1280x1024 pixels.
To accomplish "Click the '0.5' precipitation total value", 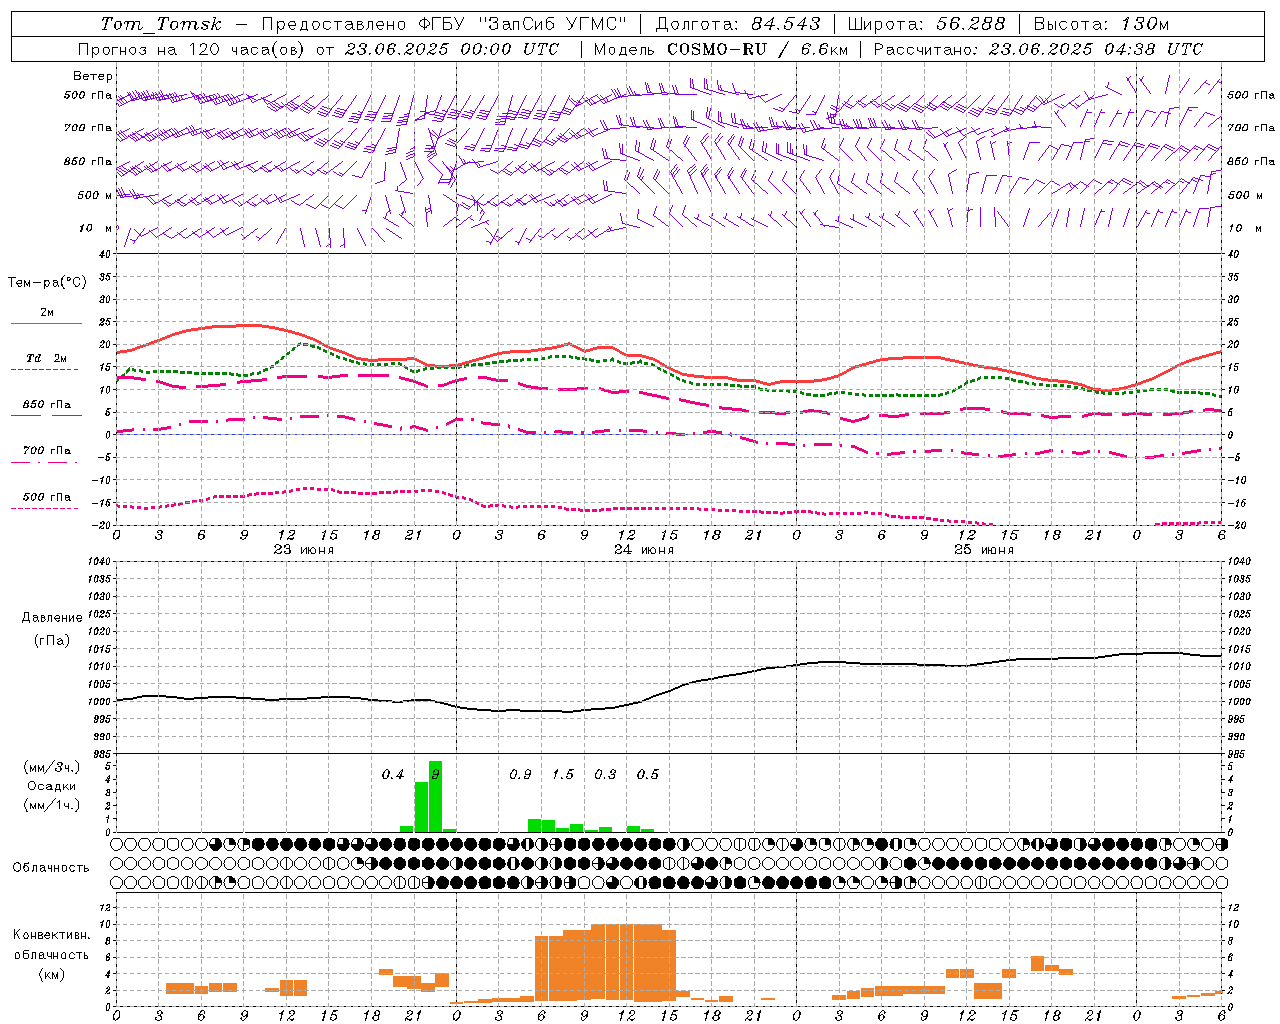I will [x=648, y=775].
